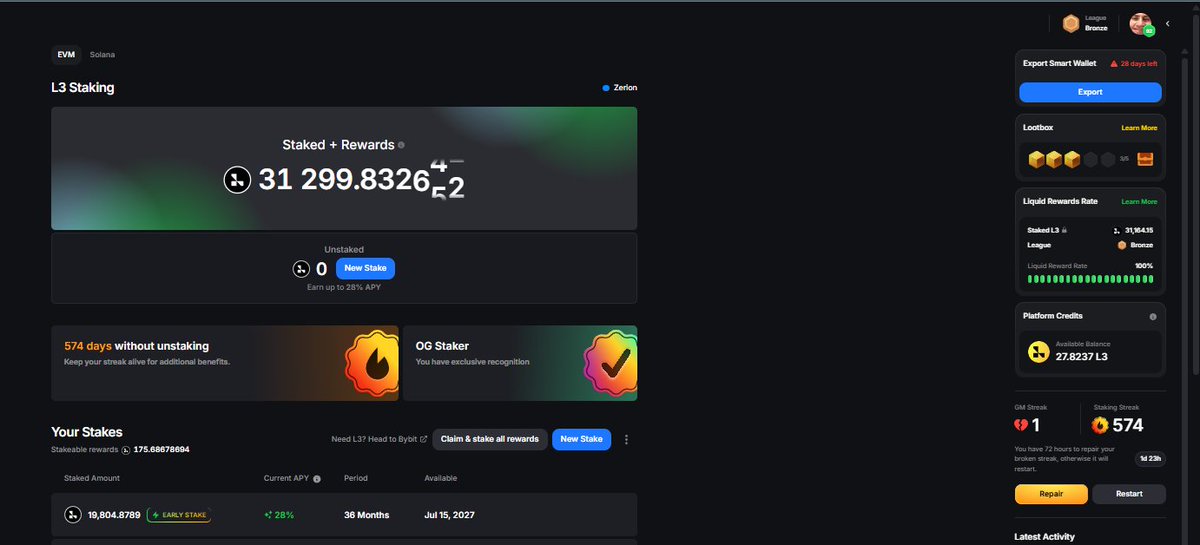Collapse the sidebar with the chevron arrow
The width and height of the screenshot is (1200, 545).
1168,23
